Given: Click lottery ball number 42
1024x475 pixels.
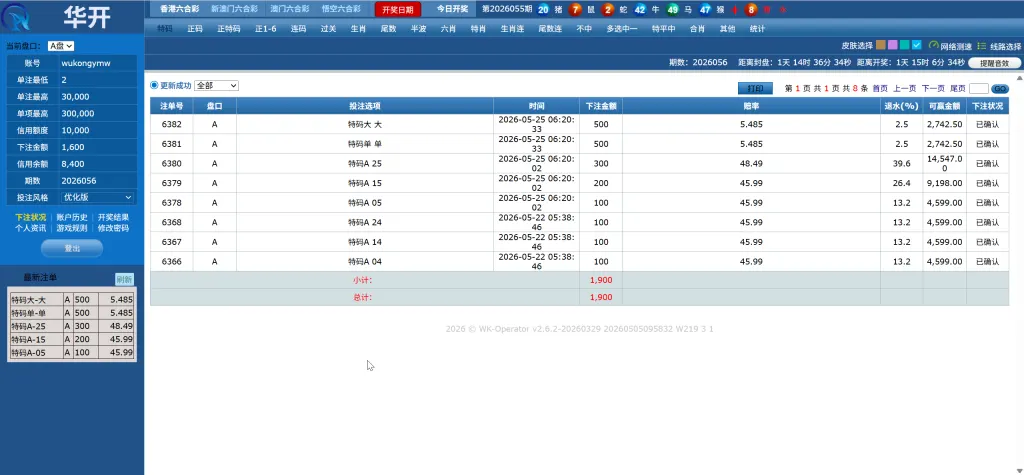Looking at the screenshot, I should [640, 10].
